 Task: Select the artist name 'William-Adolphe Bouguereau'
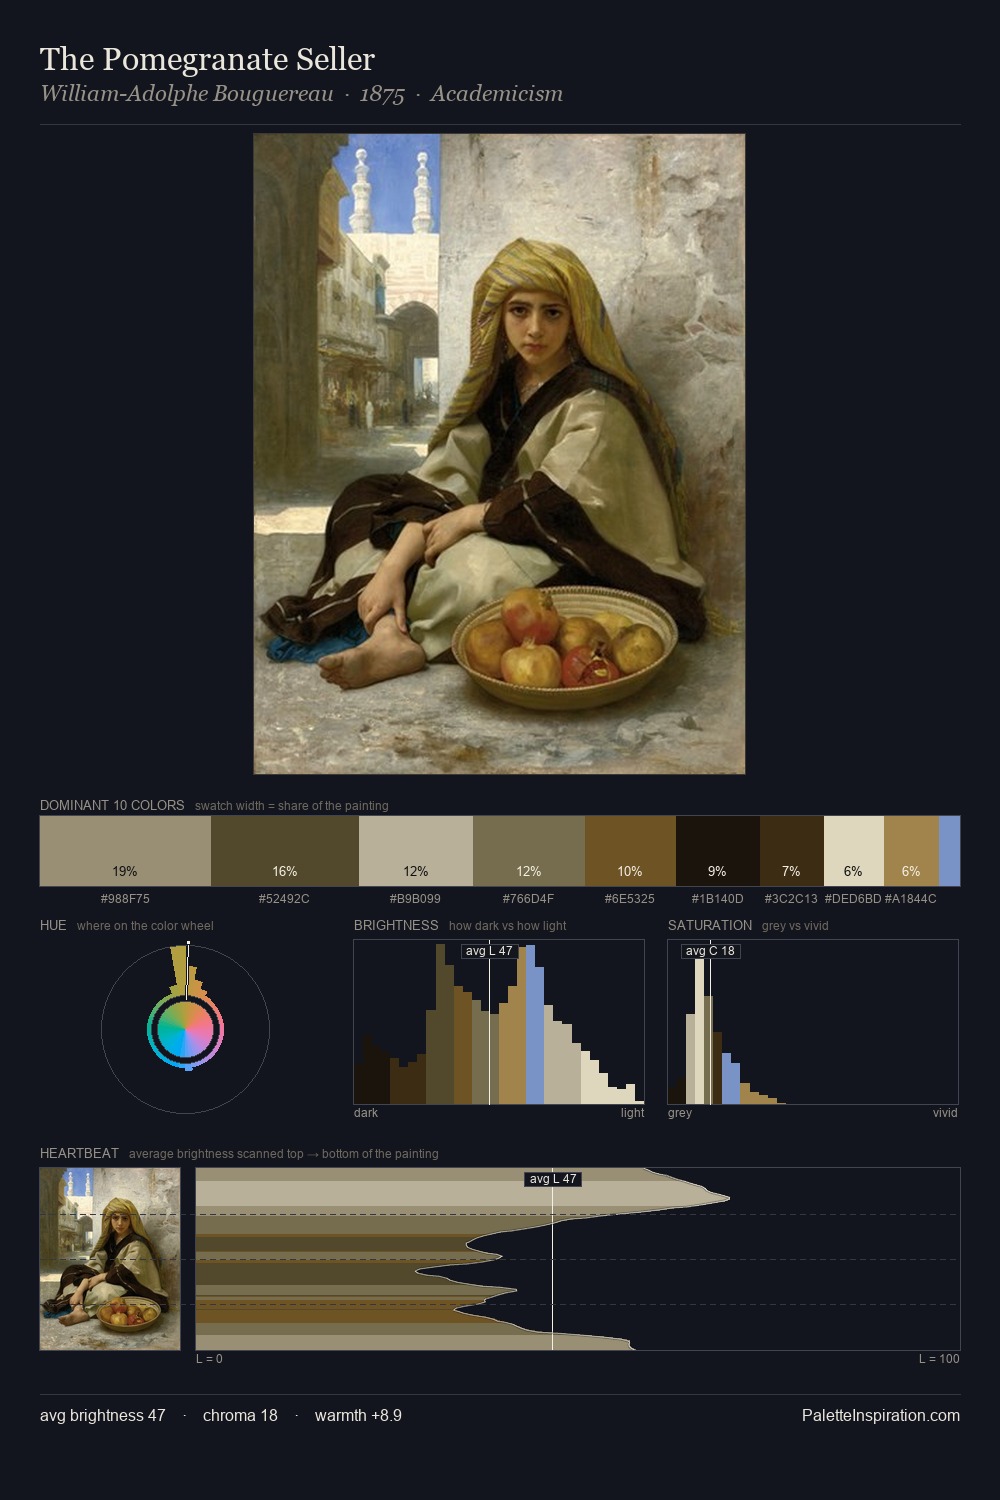186,94
